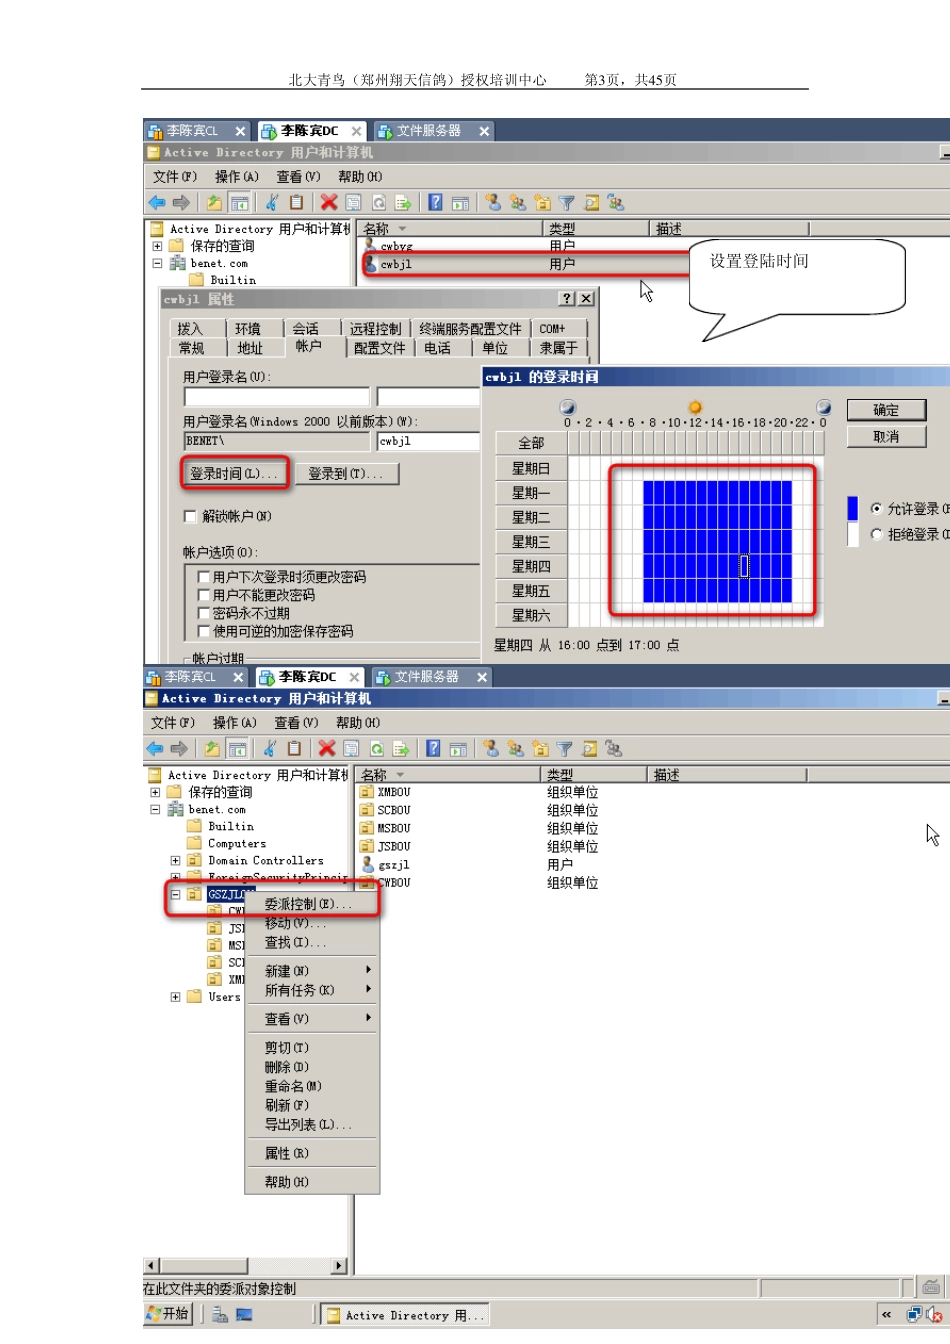Click desktop quick-launch icon beside 开始
Screen dimensions: 950x1344
click(x=244, y=1315)
